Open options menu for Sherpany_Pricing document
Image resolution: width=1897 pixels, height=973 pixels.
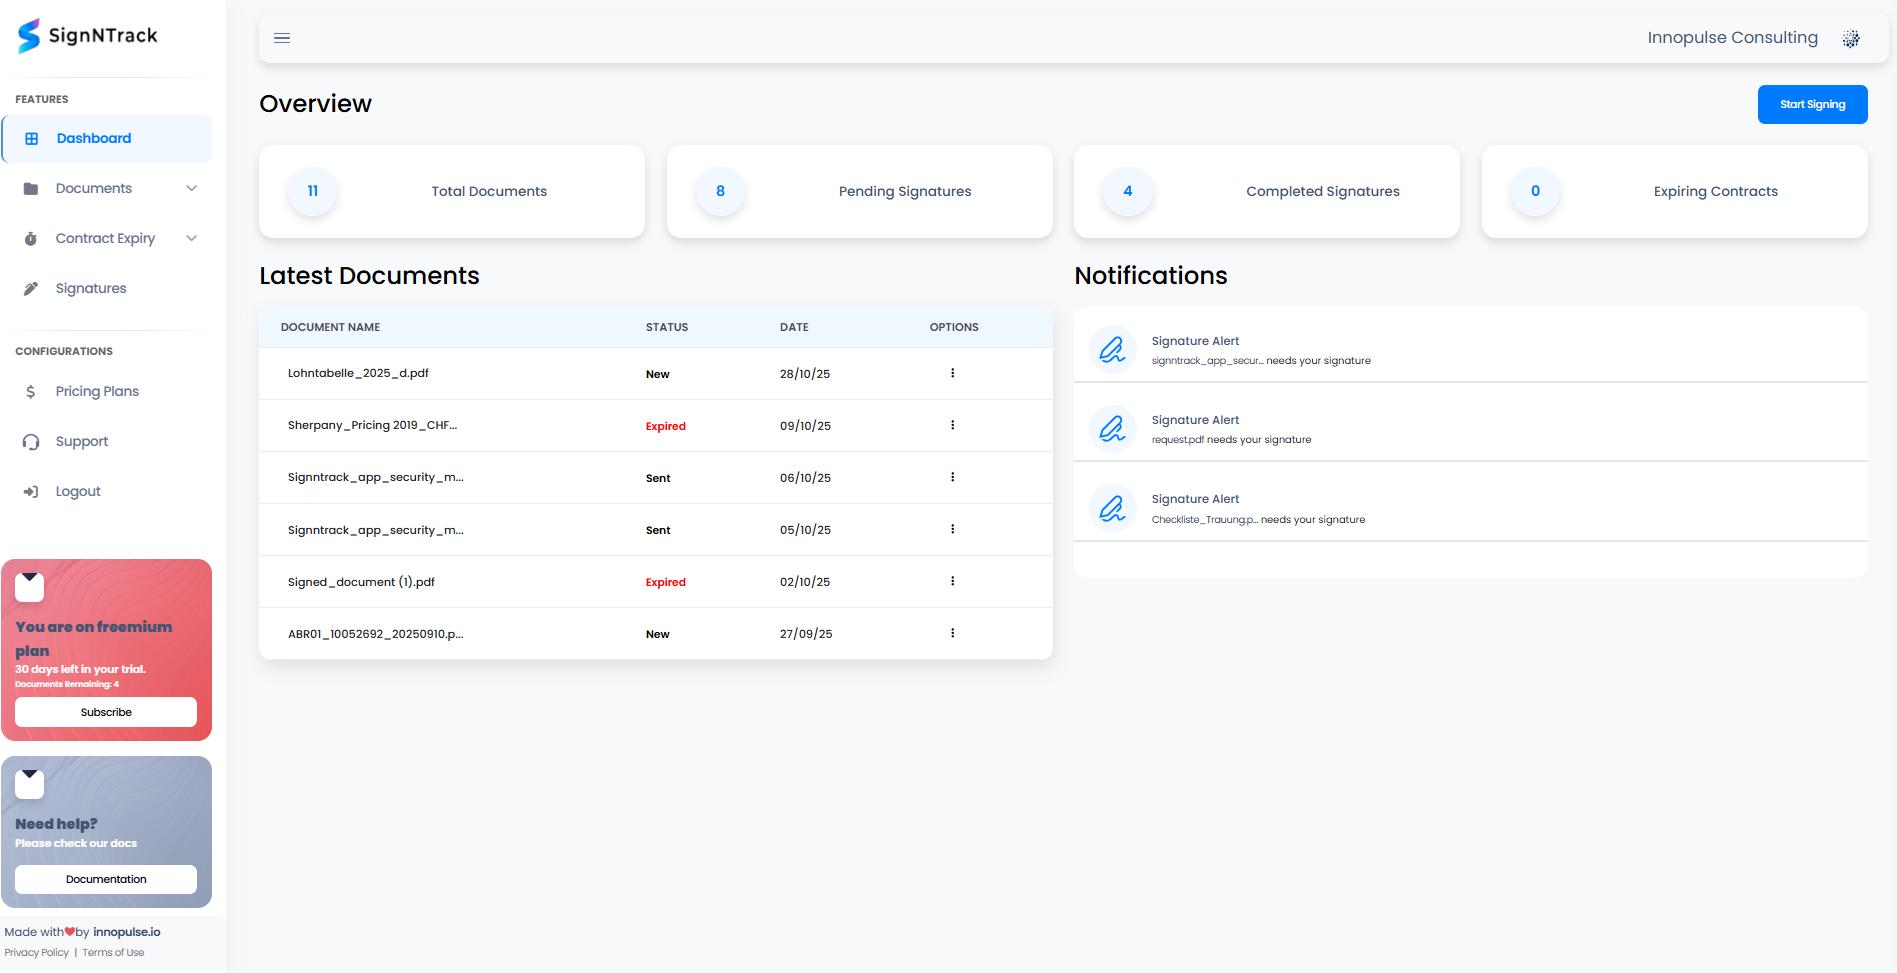(x=952, y=425)
